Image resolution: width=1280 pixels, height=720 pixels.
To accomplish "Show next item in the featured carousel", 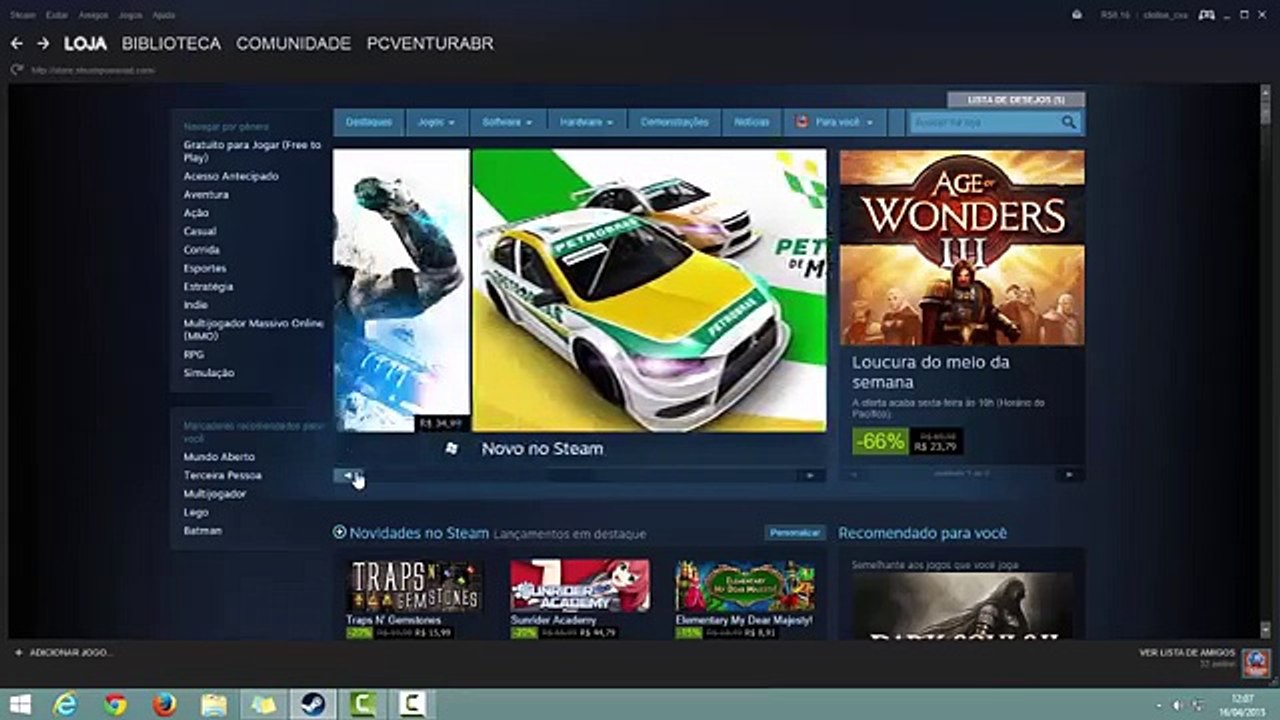I will 810,476.
